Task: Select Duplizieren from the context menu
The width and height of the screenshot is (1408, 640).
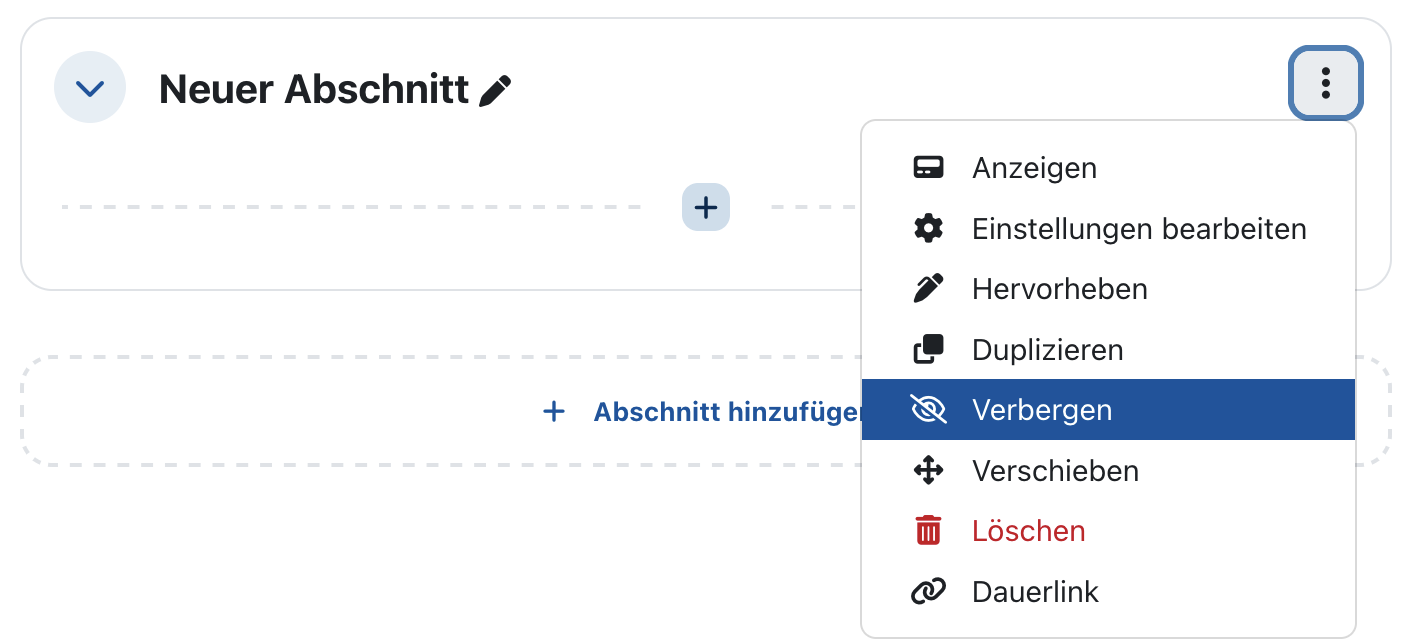Action: point(1046,349)
